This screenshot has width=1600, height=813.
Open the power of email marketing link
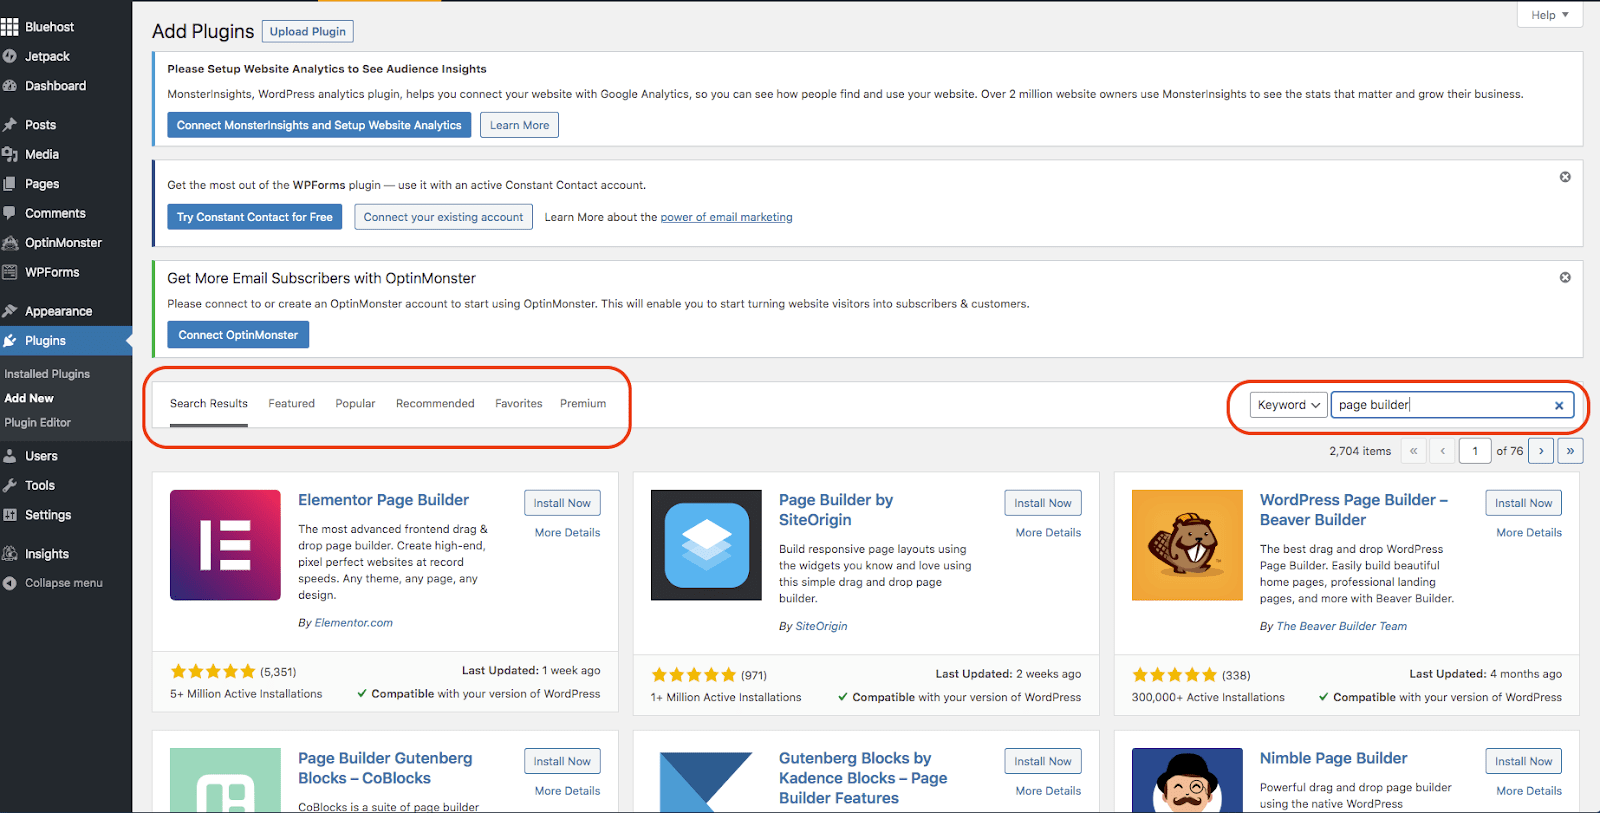point(726,217)
